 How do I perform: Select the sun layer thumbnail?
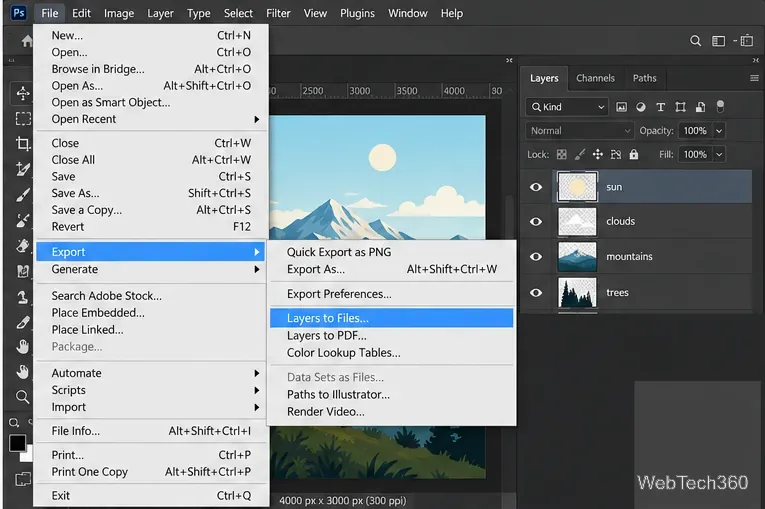pyautogui.click(x=577, y=187)
